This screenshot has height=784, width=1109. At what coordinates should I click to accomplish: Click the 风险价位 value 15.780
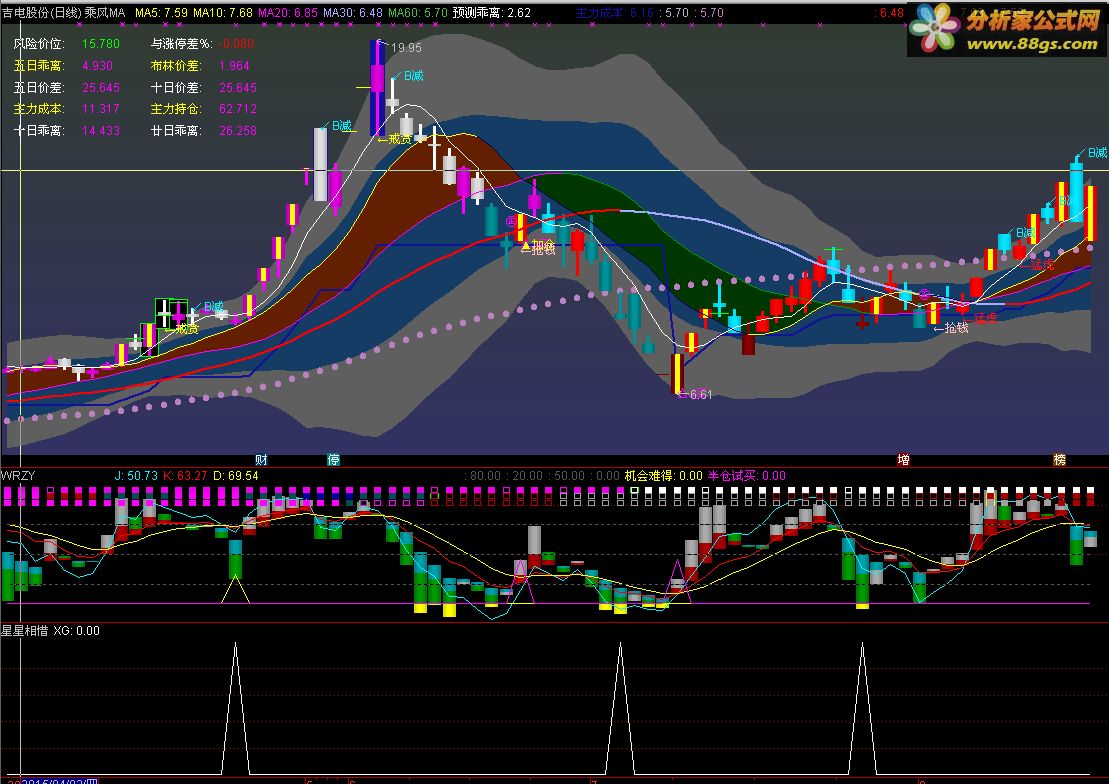pyautogui.click(x=100, y=44)
